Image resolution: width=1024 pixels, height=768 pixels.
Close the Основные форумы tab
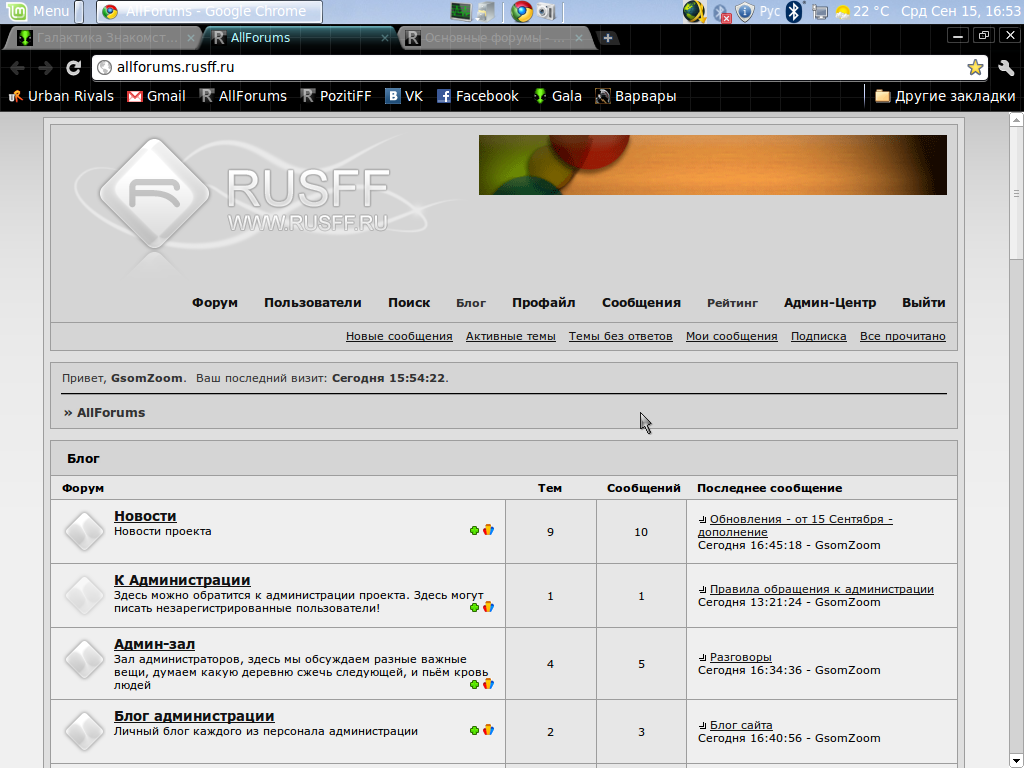click(579, 38)
